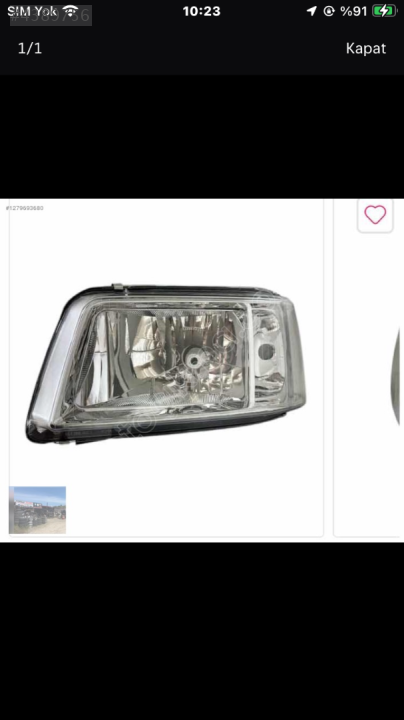The height and width of the screenshot is (720, 404).
Task: Select the listing number #1279693680
Action: [24, 208]
